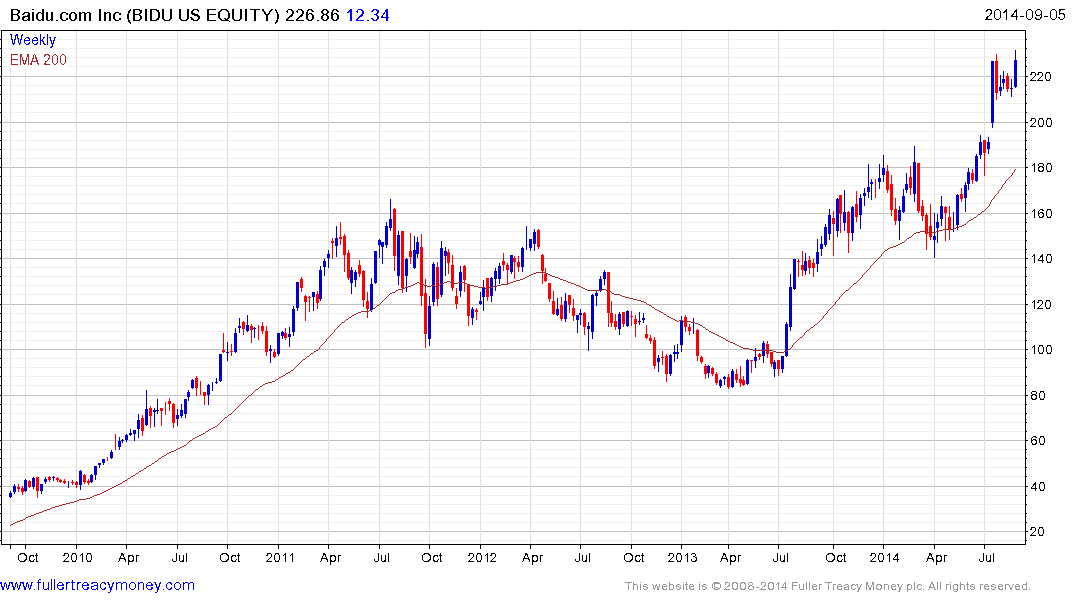This screenshot has height=600, width=1075.
Task: Click the EMA 200 legend label
Action: point(38,60)
